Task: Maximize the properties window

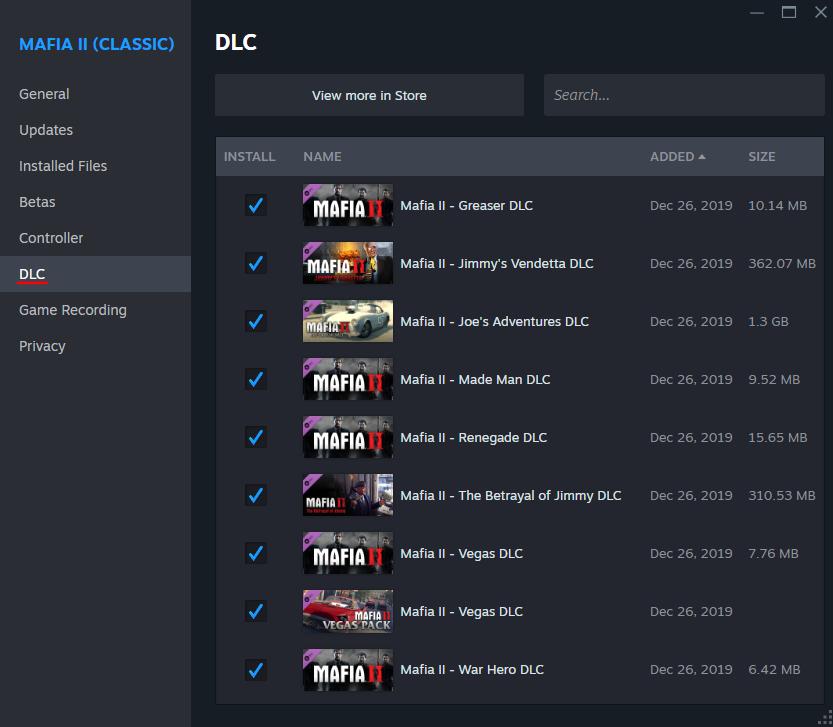Action: tap(789, 12)
